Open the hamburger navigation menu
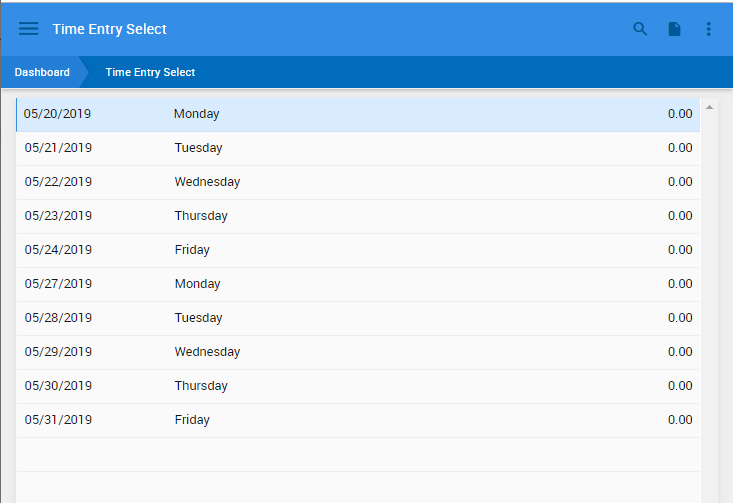733x503 pixels. [29, 29]
